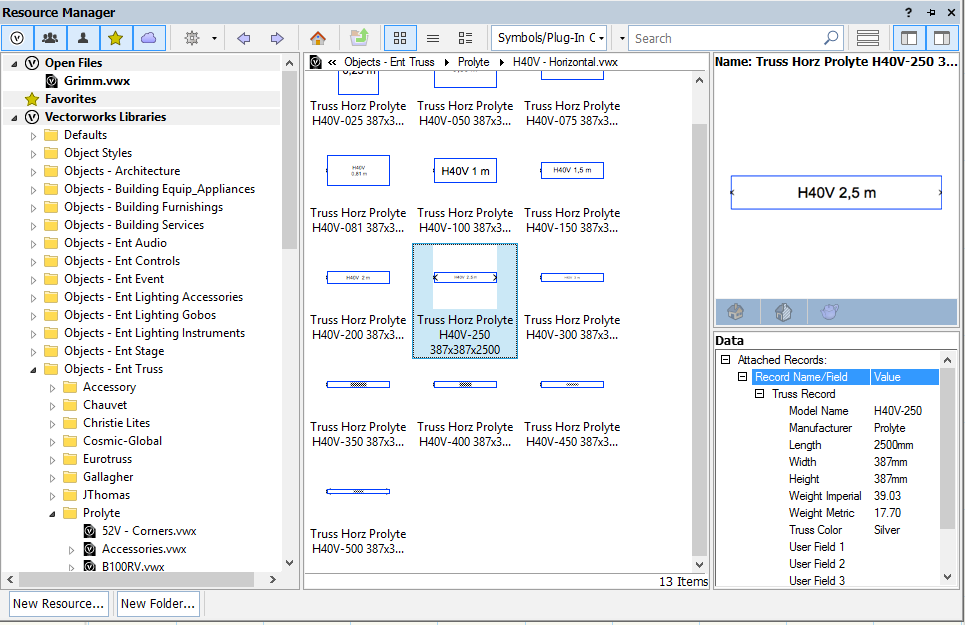Screen dimensions: 965x625
Task: Select the grid thumbnail view icon
Action: pos(399,37)
